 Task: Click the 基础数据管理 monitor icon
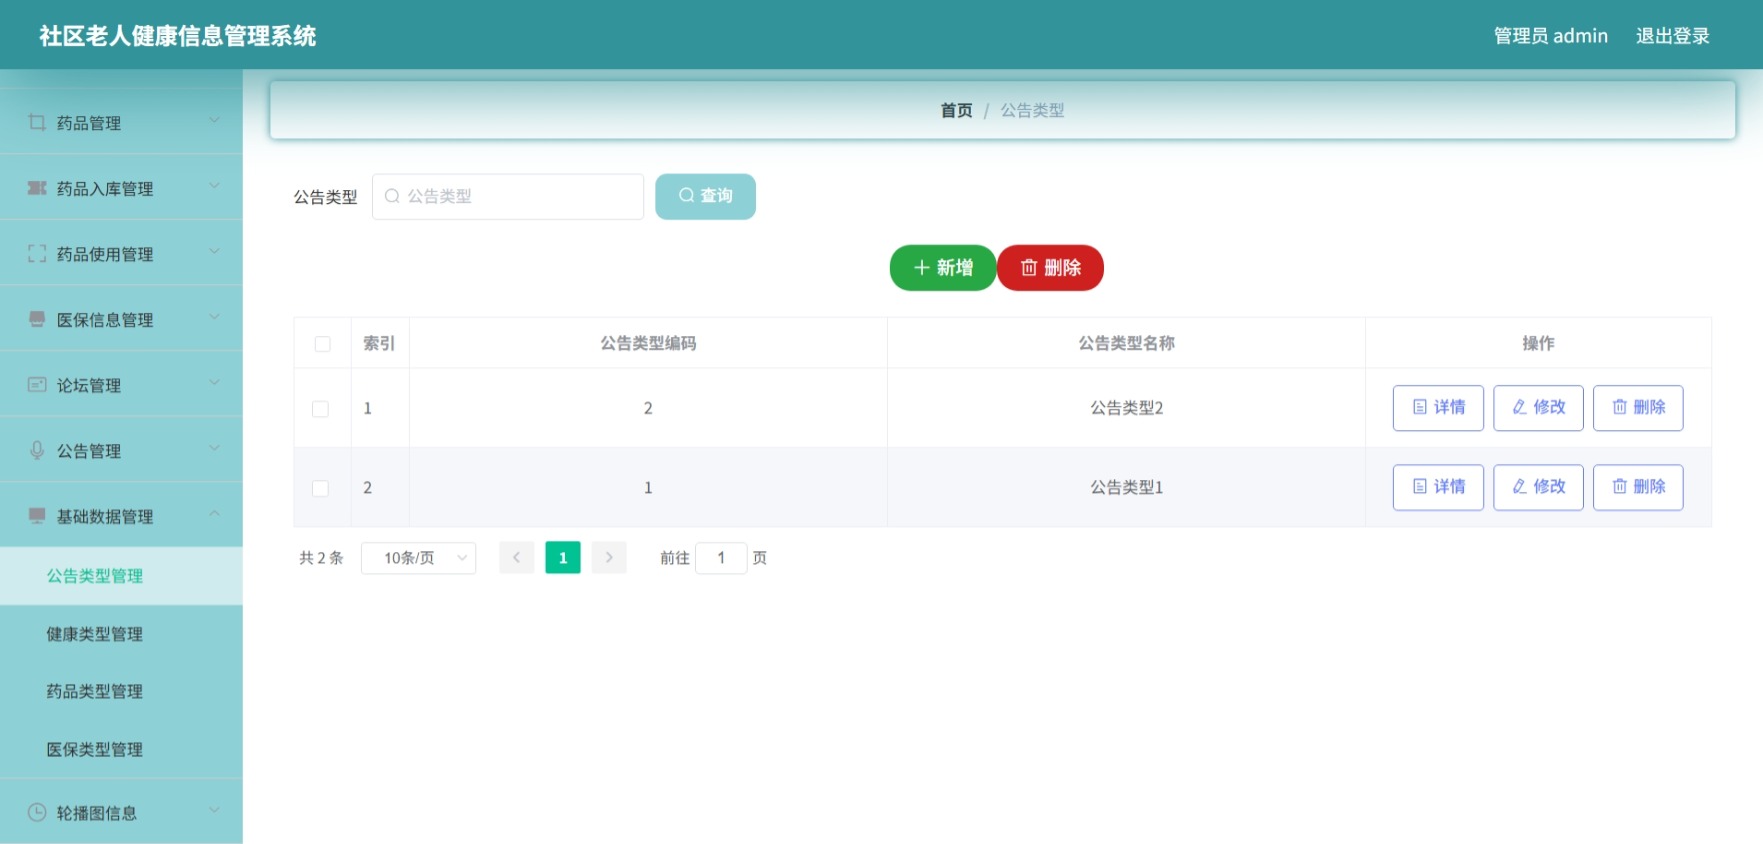tap(37, 516)
